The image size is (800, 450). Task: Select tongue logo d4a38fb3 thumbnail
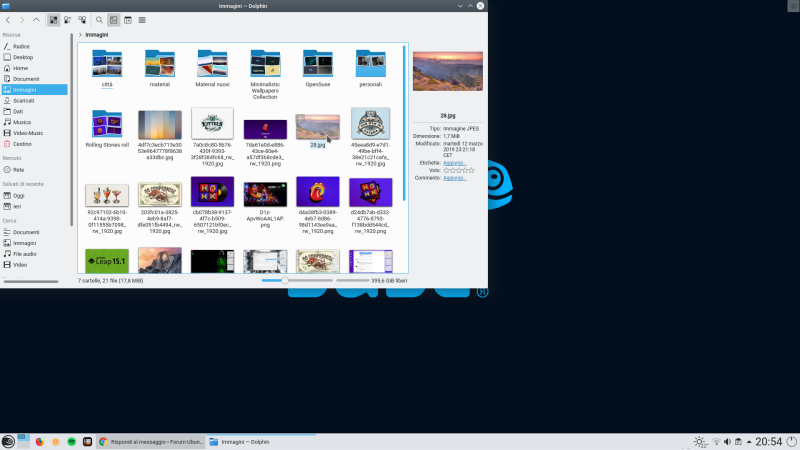[x=318, y=191]
